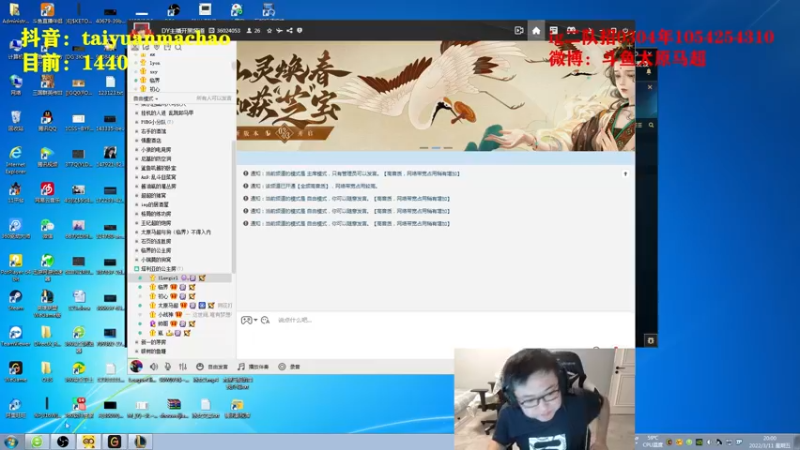The image size is (800, 450).
Task: Click the shield icon in the channel header
Action: [299, 31]
